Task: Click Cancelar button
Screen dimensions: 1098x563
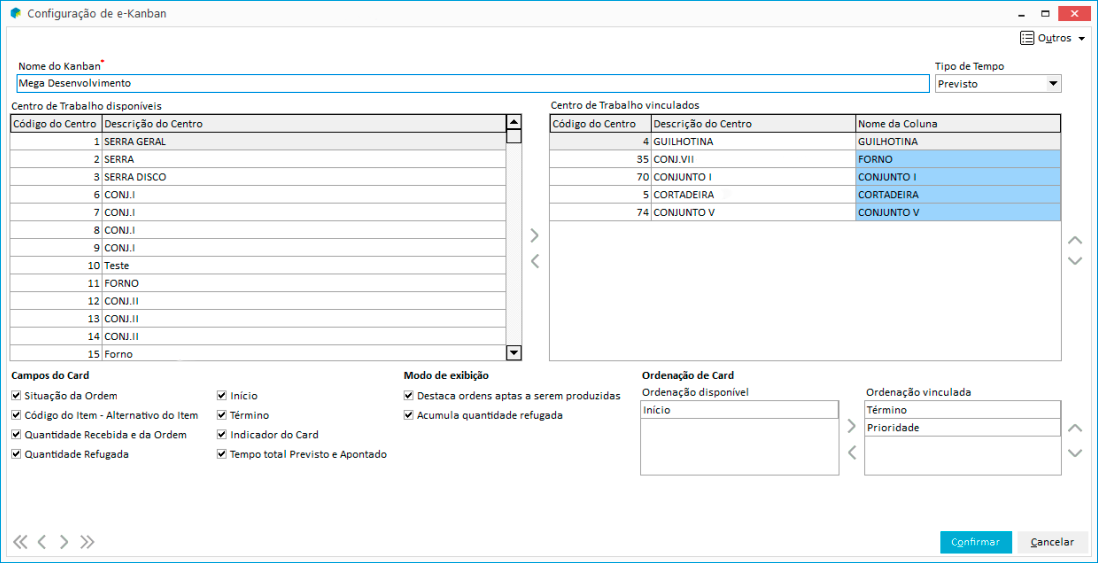Action: coord(1052,542)
